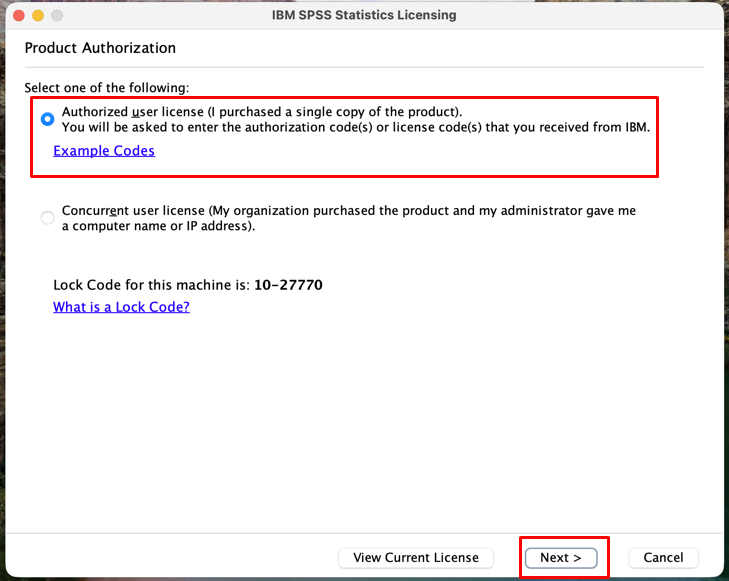Close the licensing window with red button
The height and width of the screenshot is (581, 729).
(19, 16)
